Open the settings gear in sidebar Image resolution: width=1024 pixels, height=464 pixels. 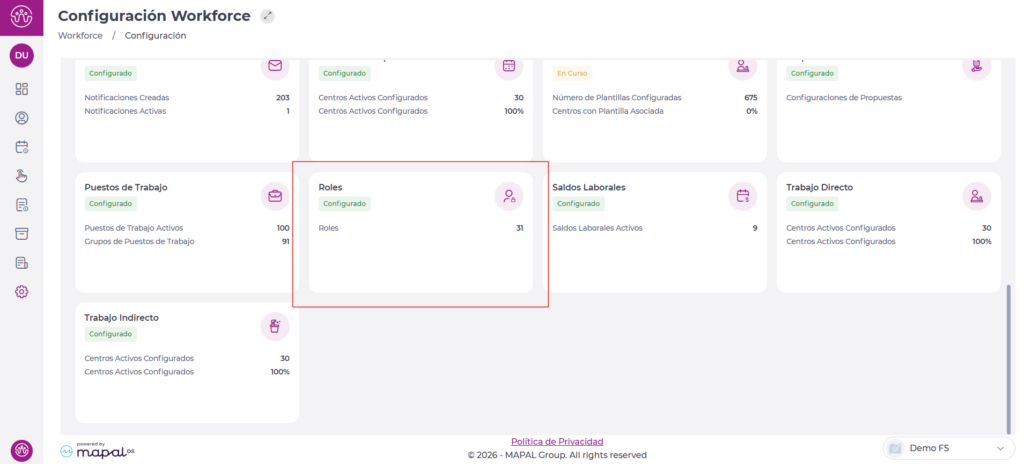(x=22, y=292)
